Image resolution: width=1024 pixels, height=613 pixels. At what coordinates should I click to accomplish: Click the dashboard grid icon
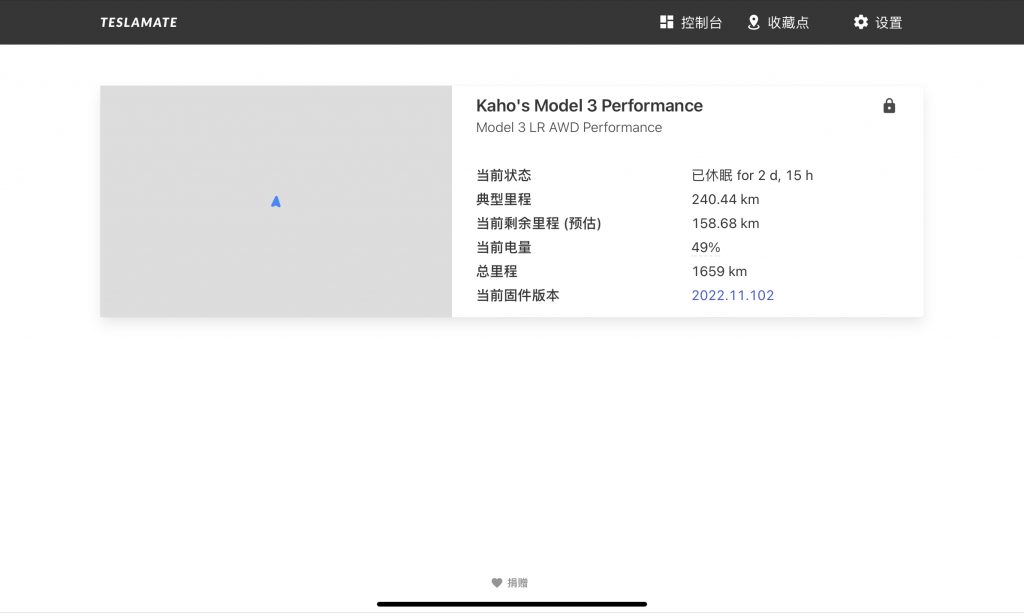point(667,22)
